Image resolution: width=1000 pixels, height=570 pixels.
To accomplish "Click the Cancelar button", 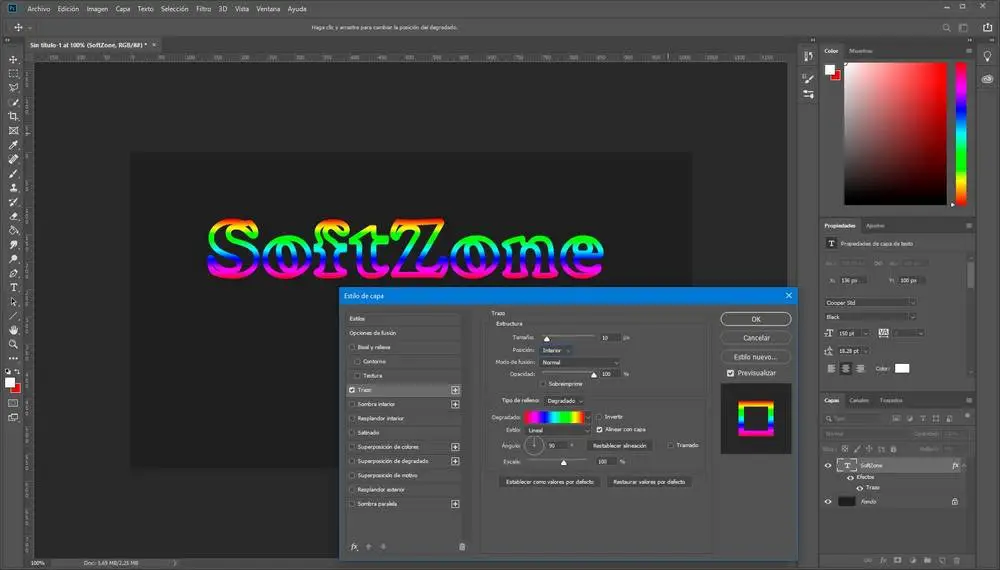I will pos(756,338).
